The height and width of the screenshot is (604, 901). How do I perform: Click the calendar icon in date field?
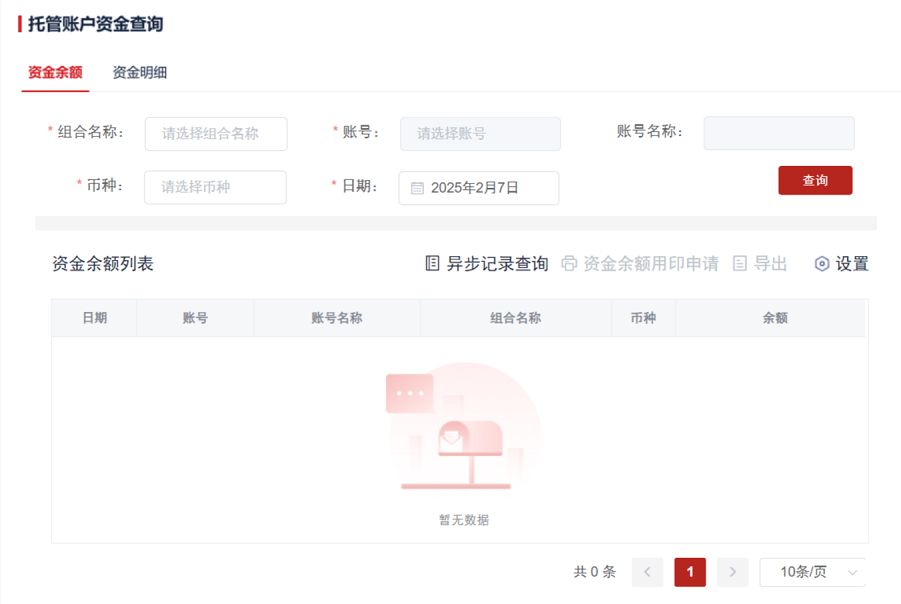418,188
